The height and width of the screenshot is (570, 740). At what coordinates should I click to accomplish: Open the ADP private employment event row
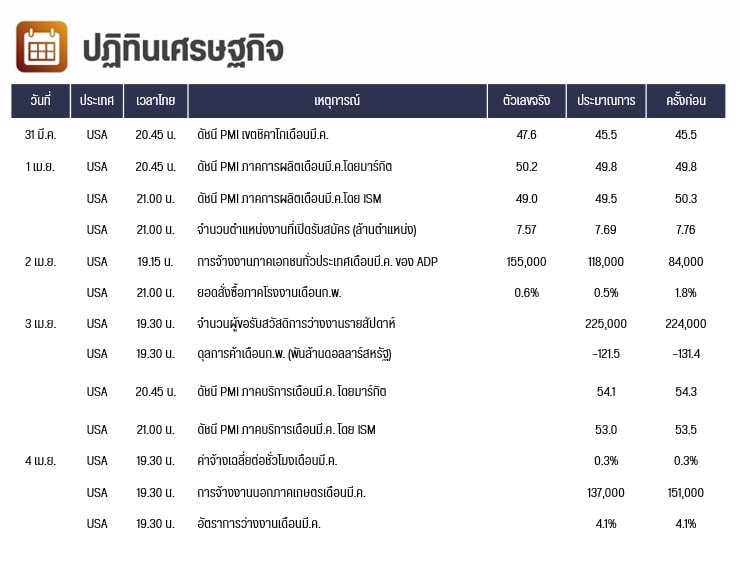click(x=318, y=262)
